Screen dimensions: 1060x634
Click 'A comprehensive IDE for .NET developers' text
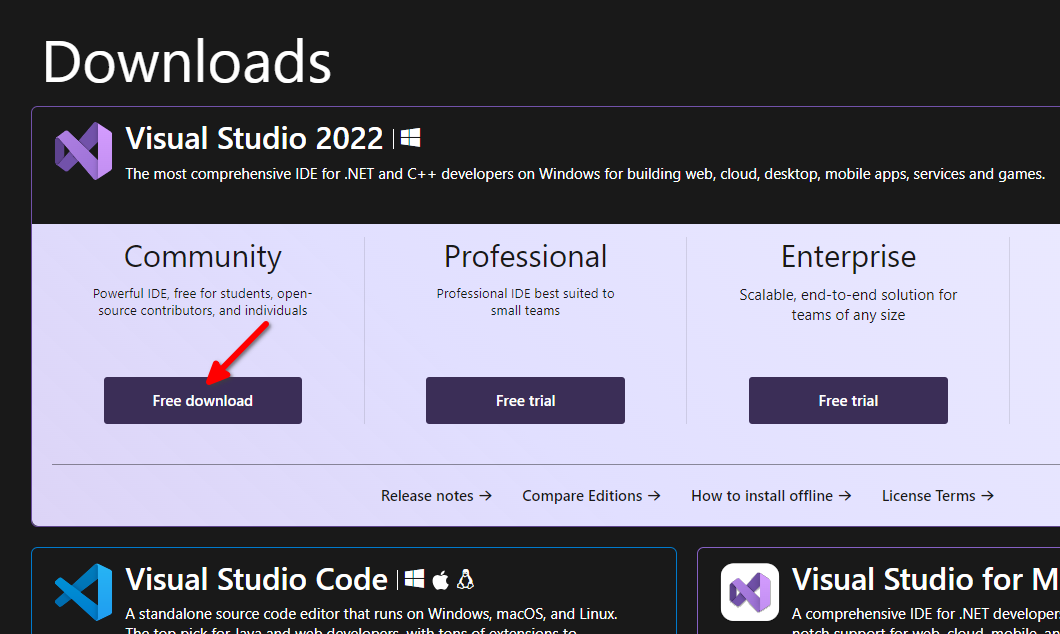[925, 622]
